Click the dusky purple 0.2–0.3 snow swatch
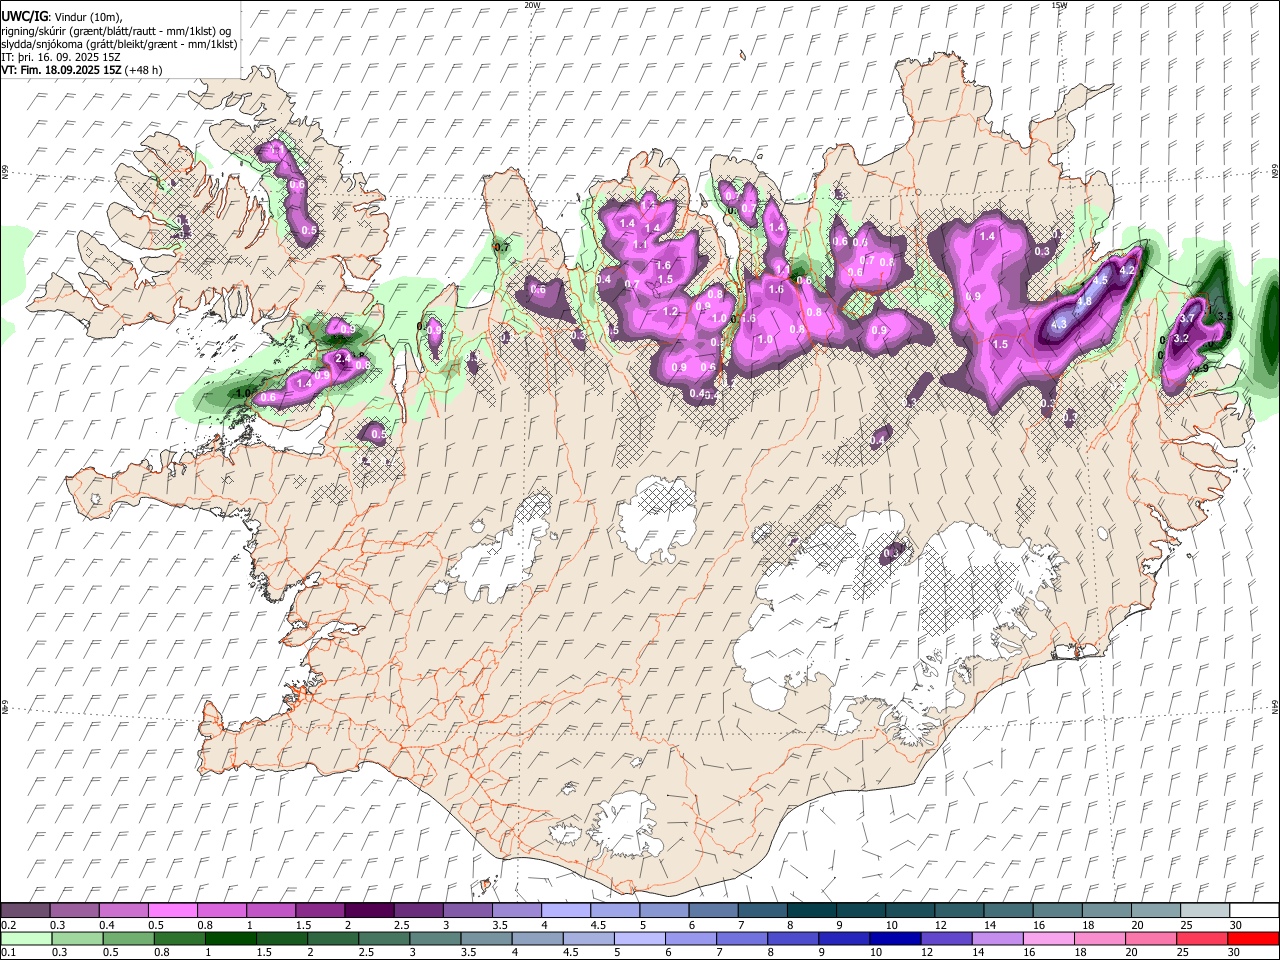 (x=27, y=911)
